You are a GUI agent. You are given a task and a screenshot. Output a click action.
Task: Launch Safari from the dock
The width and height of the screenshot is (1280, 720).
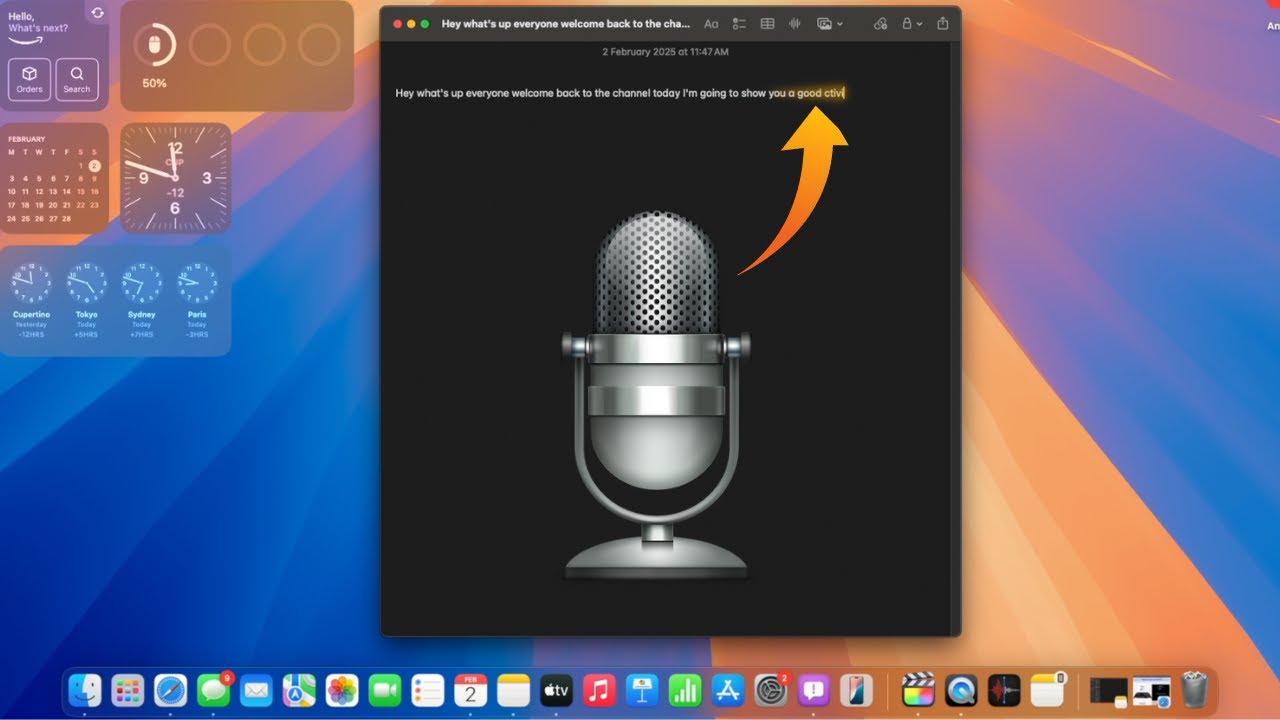[x=171, y=690]
